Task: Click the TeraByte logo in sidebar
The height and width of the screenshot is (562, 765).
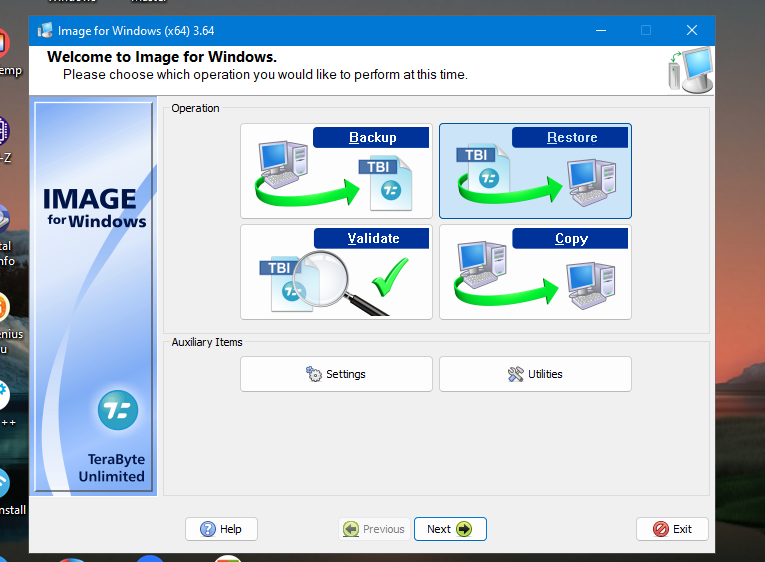Action: pos(118,410)
